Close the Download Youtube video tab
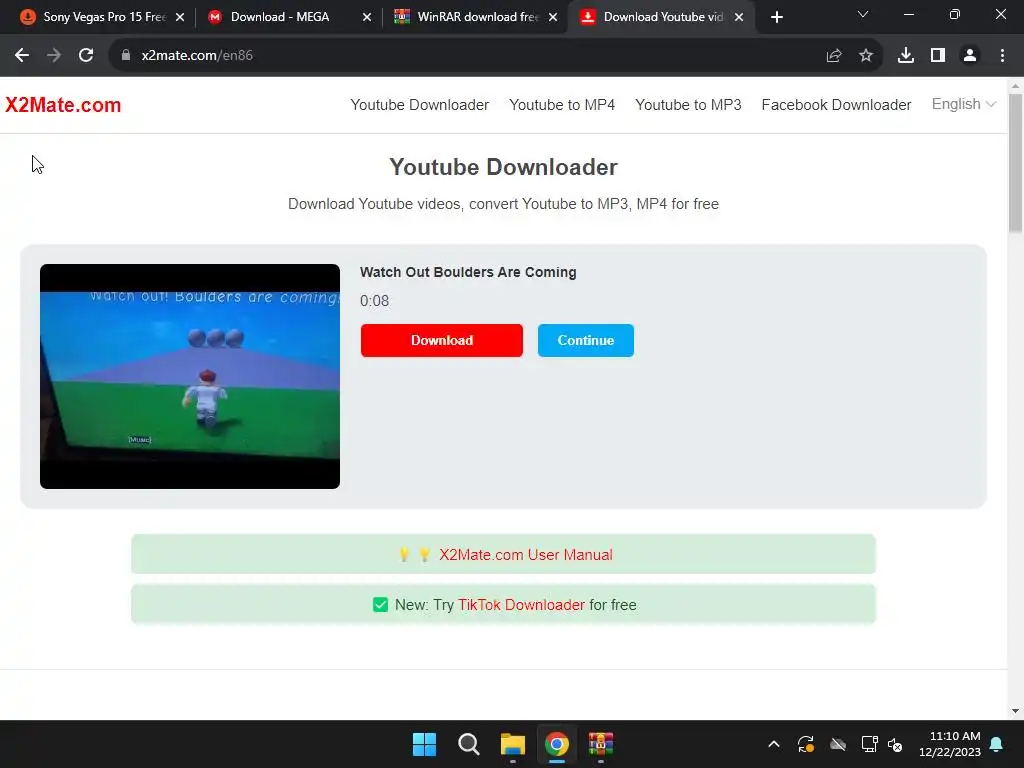 coord(739,17)
